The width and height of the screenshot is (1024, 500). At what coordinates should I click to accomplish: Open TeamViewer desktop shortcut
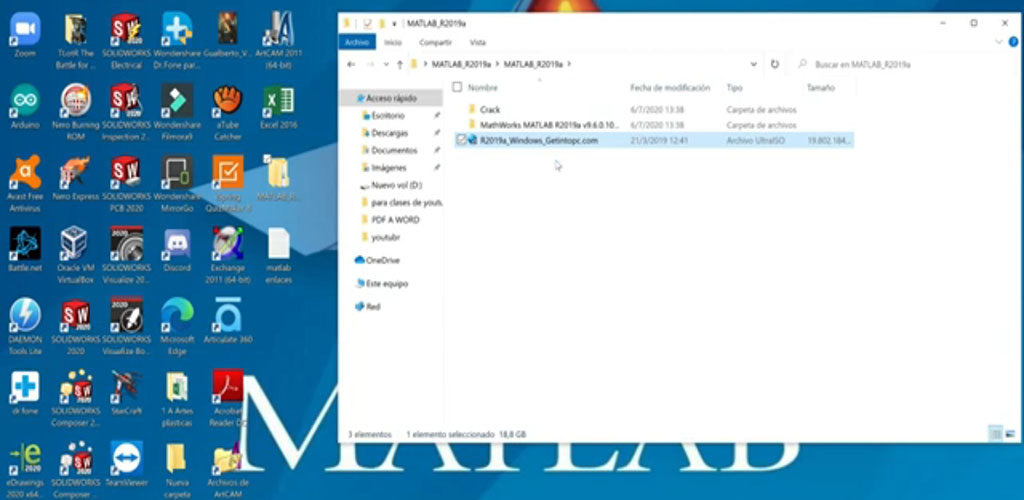[x=127, y=459]
